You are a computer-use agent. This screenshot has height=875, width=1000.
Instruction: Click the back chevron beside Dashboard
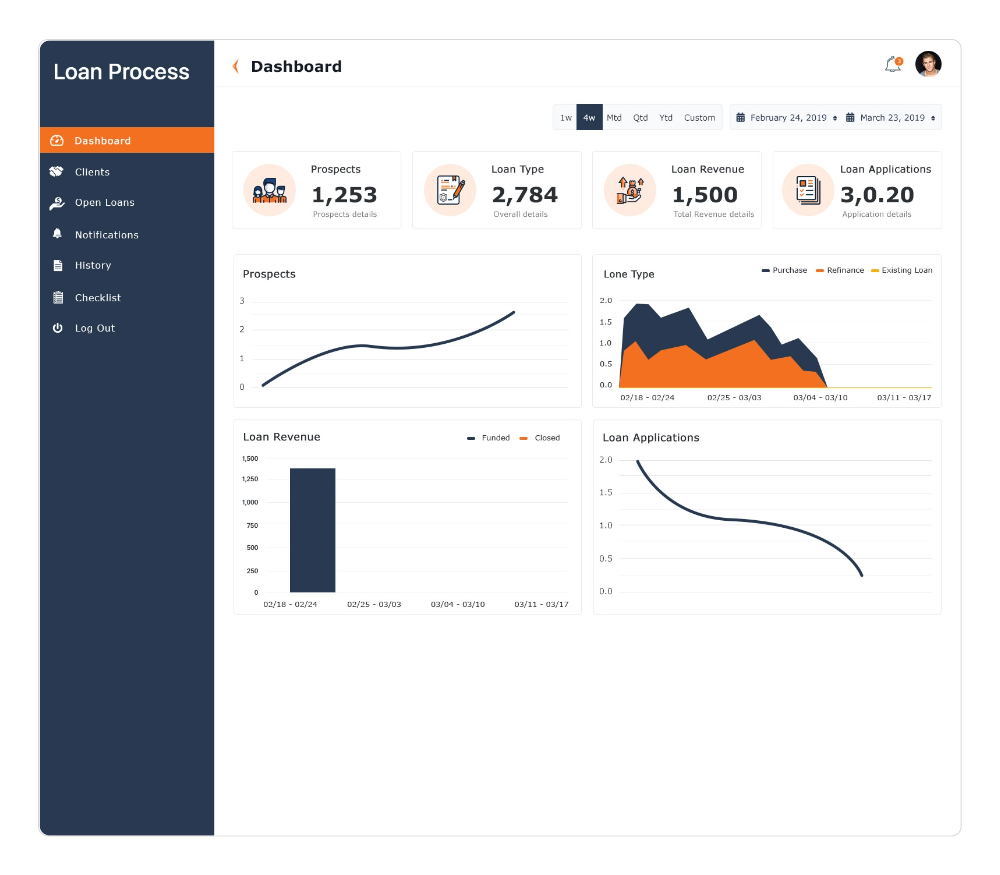(236, 67)
